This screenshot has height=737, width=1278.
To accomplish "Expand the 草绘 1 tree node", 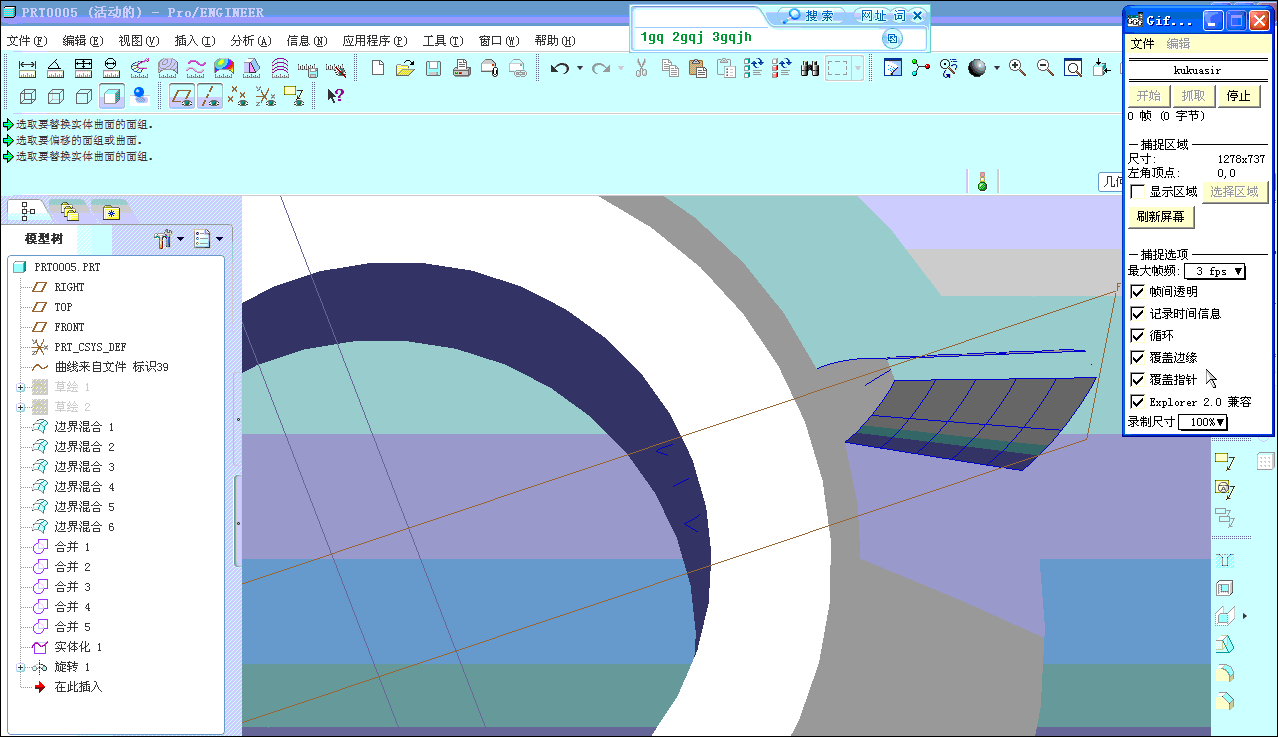I will [20, 387].
